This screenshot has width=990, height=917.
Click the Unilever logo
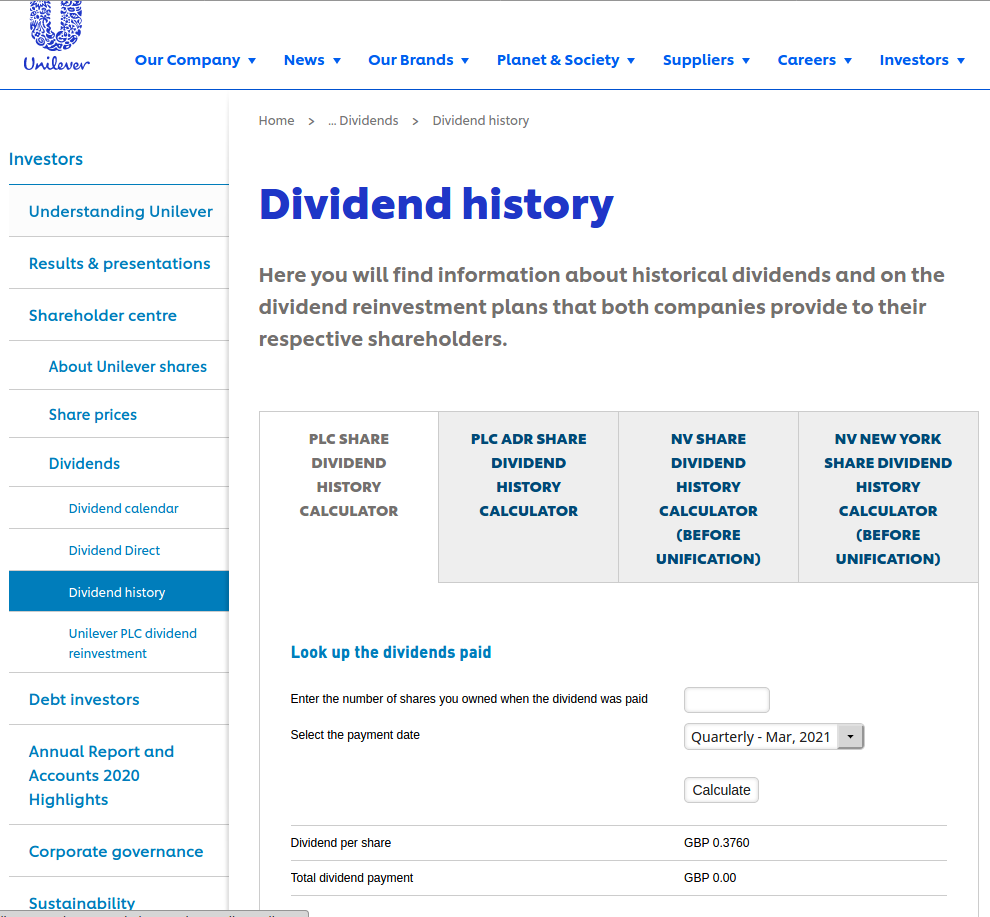[x=56, y=36]
